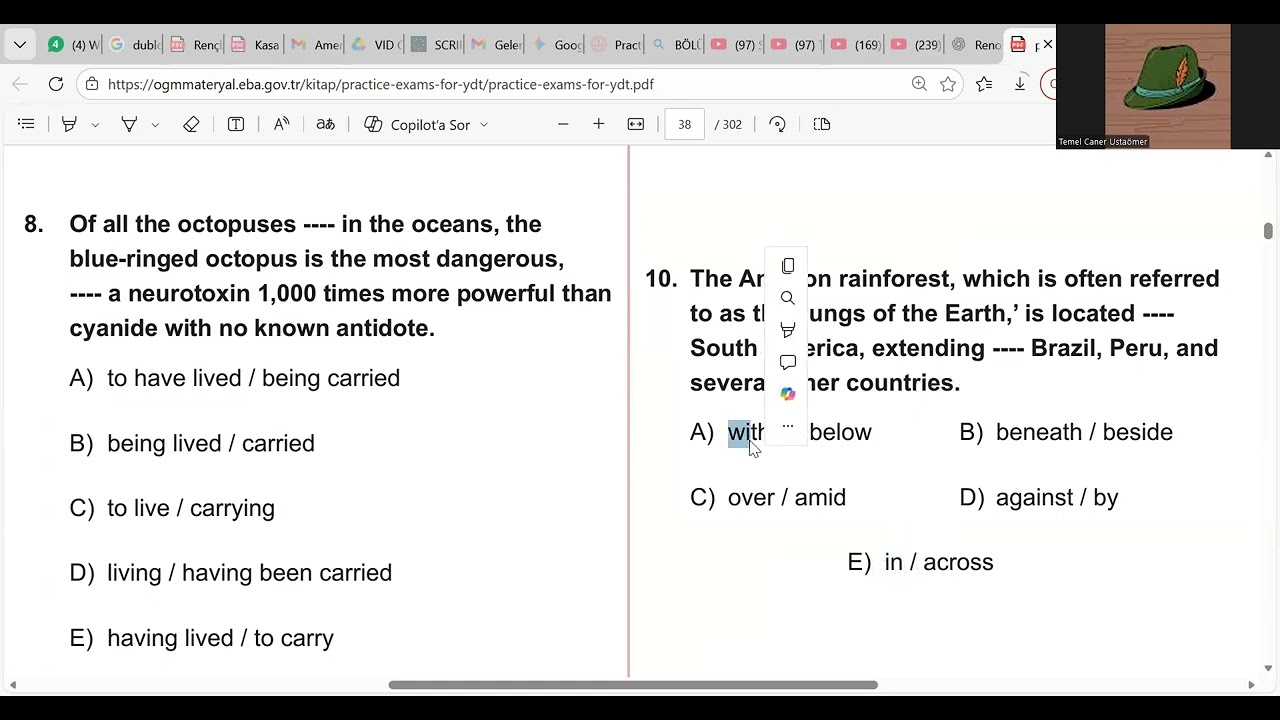Close the active PDF tab
The width and height of the screenshot is (1280, 720).
click(1047, 45)
